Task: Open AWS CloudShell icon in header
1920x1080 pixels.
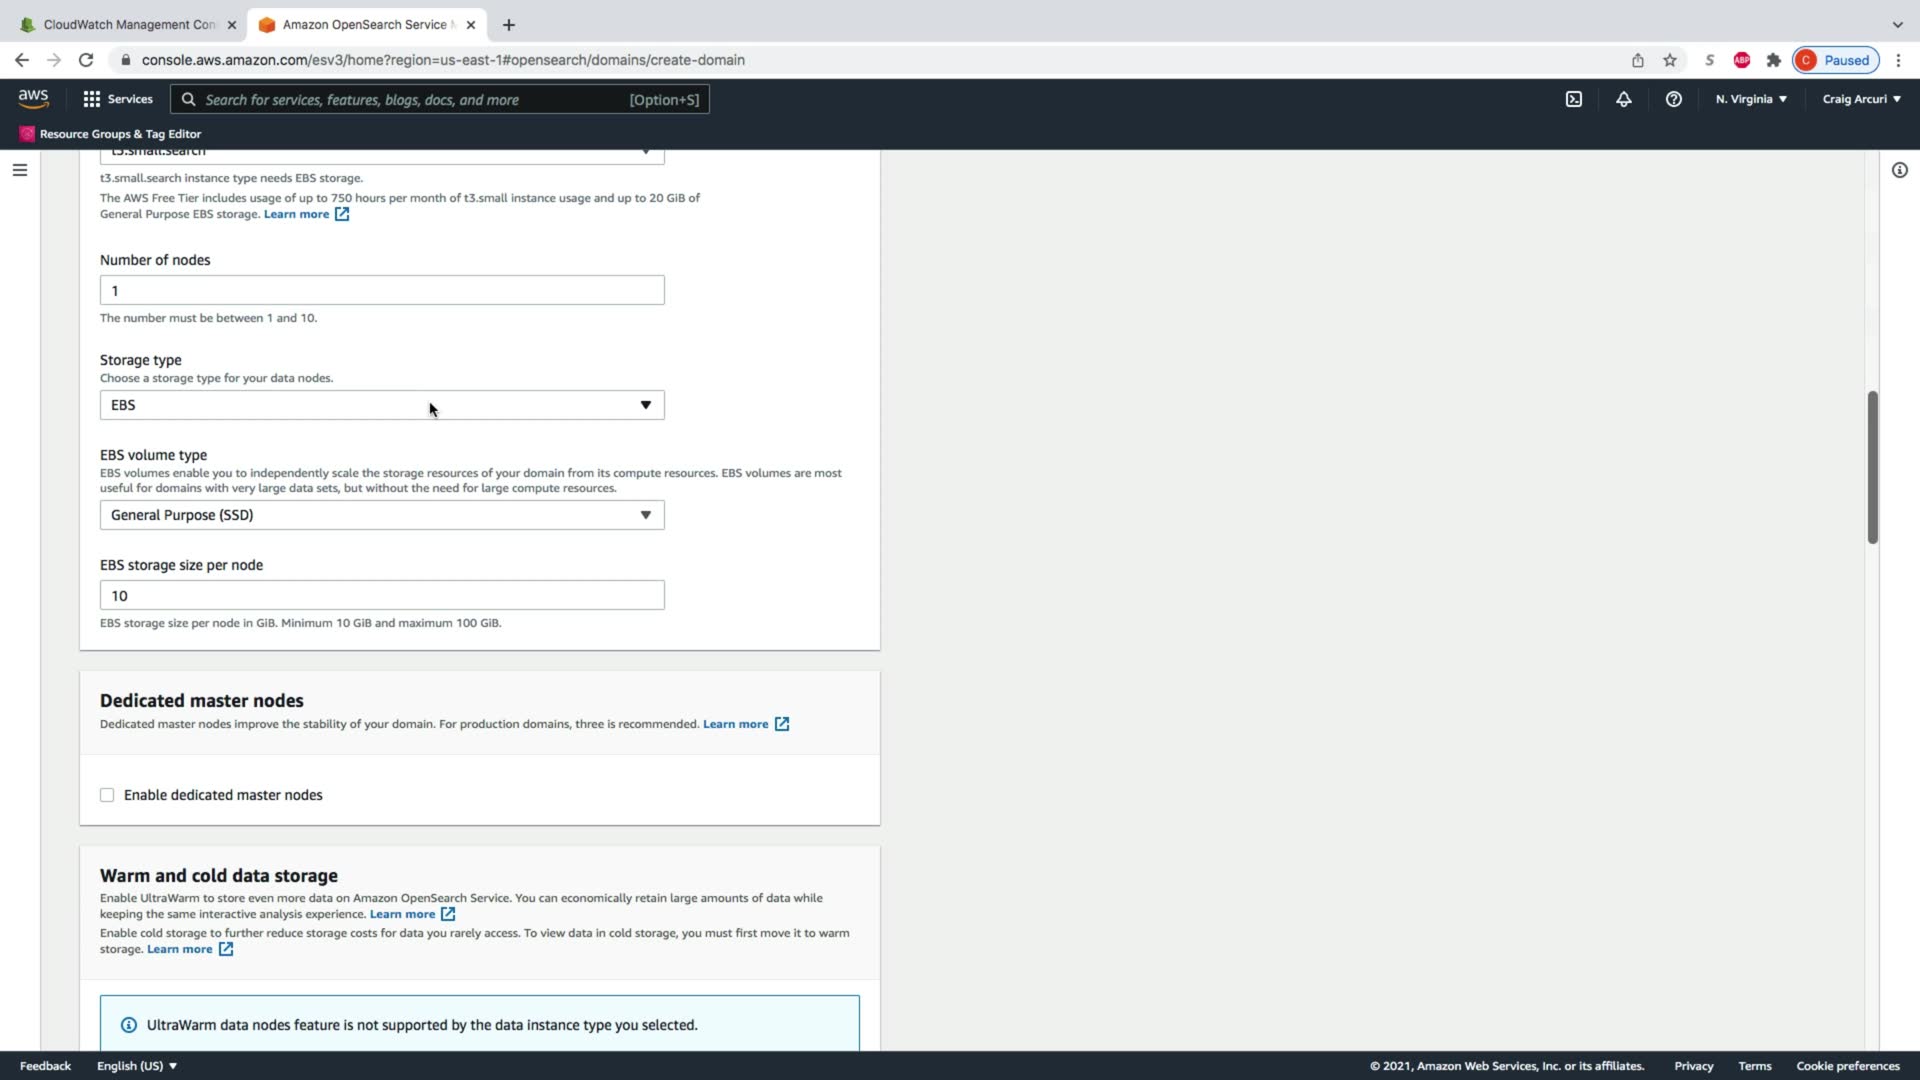Action: (x=1573, y=99)
